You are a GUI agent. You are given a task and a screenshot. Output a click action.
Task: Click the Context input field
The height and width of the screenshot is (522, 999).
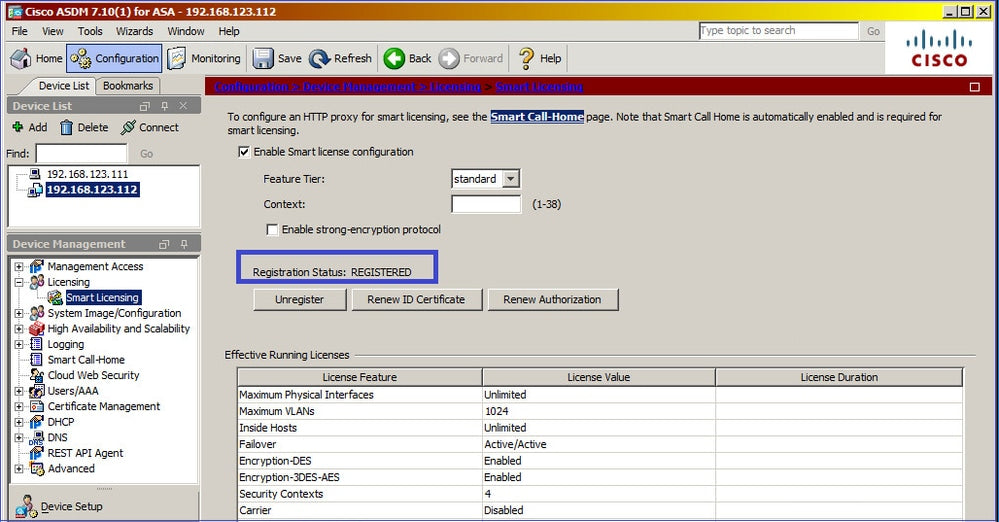click(x=486, y=204)
